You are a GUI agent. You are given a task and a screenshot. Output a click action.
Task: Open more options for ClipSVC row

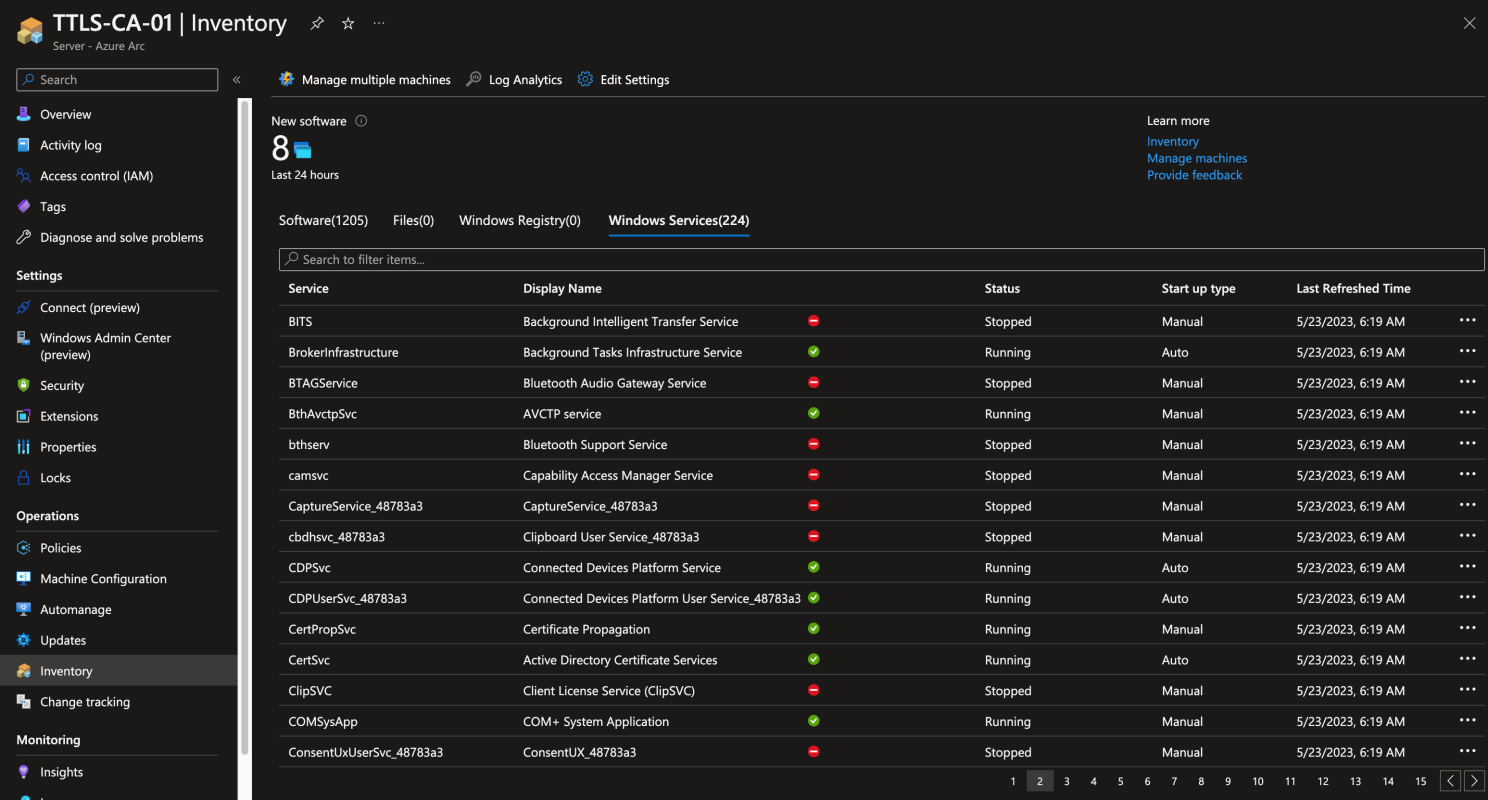[x=1467, y=690]
